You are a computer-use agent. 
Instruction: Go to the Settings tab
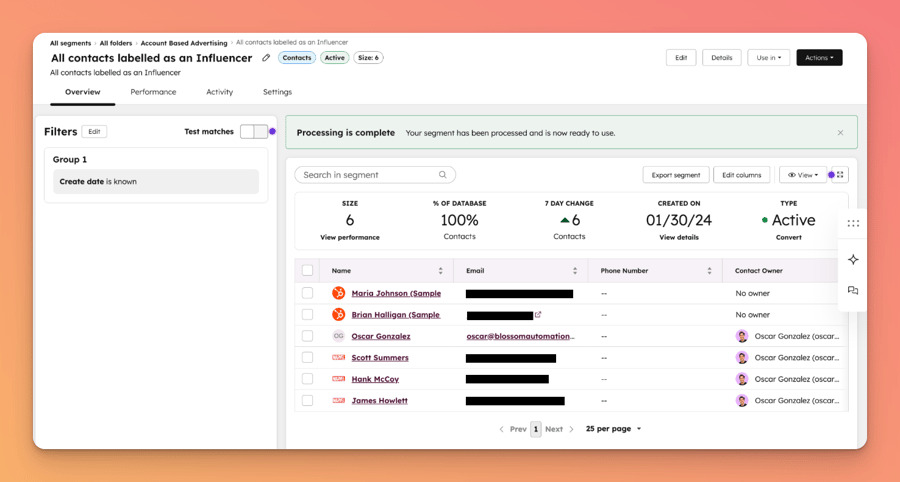coord(277,92)
